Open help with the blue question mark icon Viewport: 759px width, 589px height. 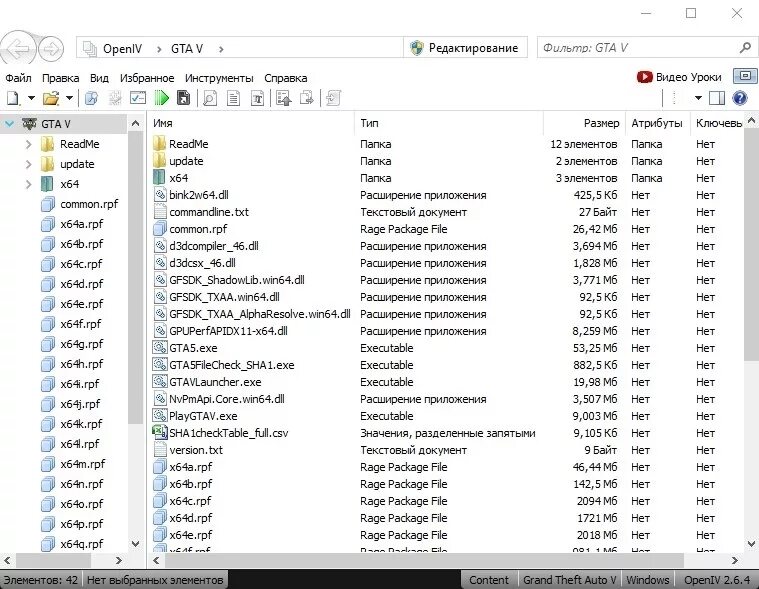[x=740, y=98]
